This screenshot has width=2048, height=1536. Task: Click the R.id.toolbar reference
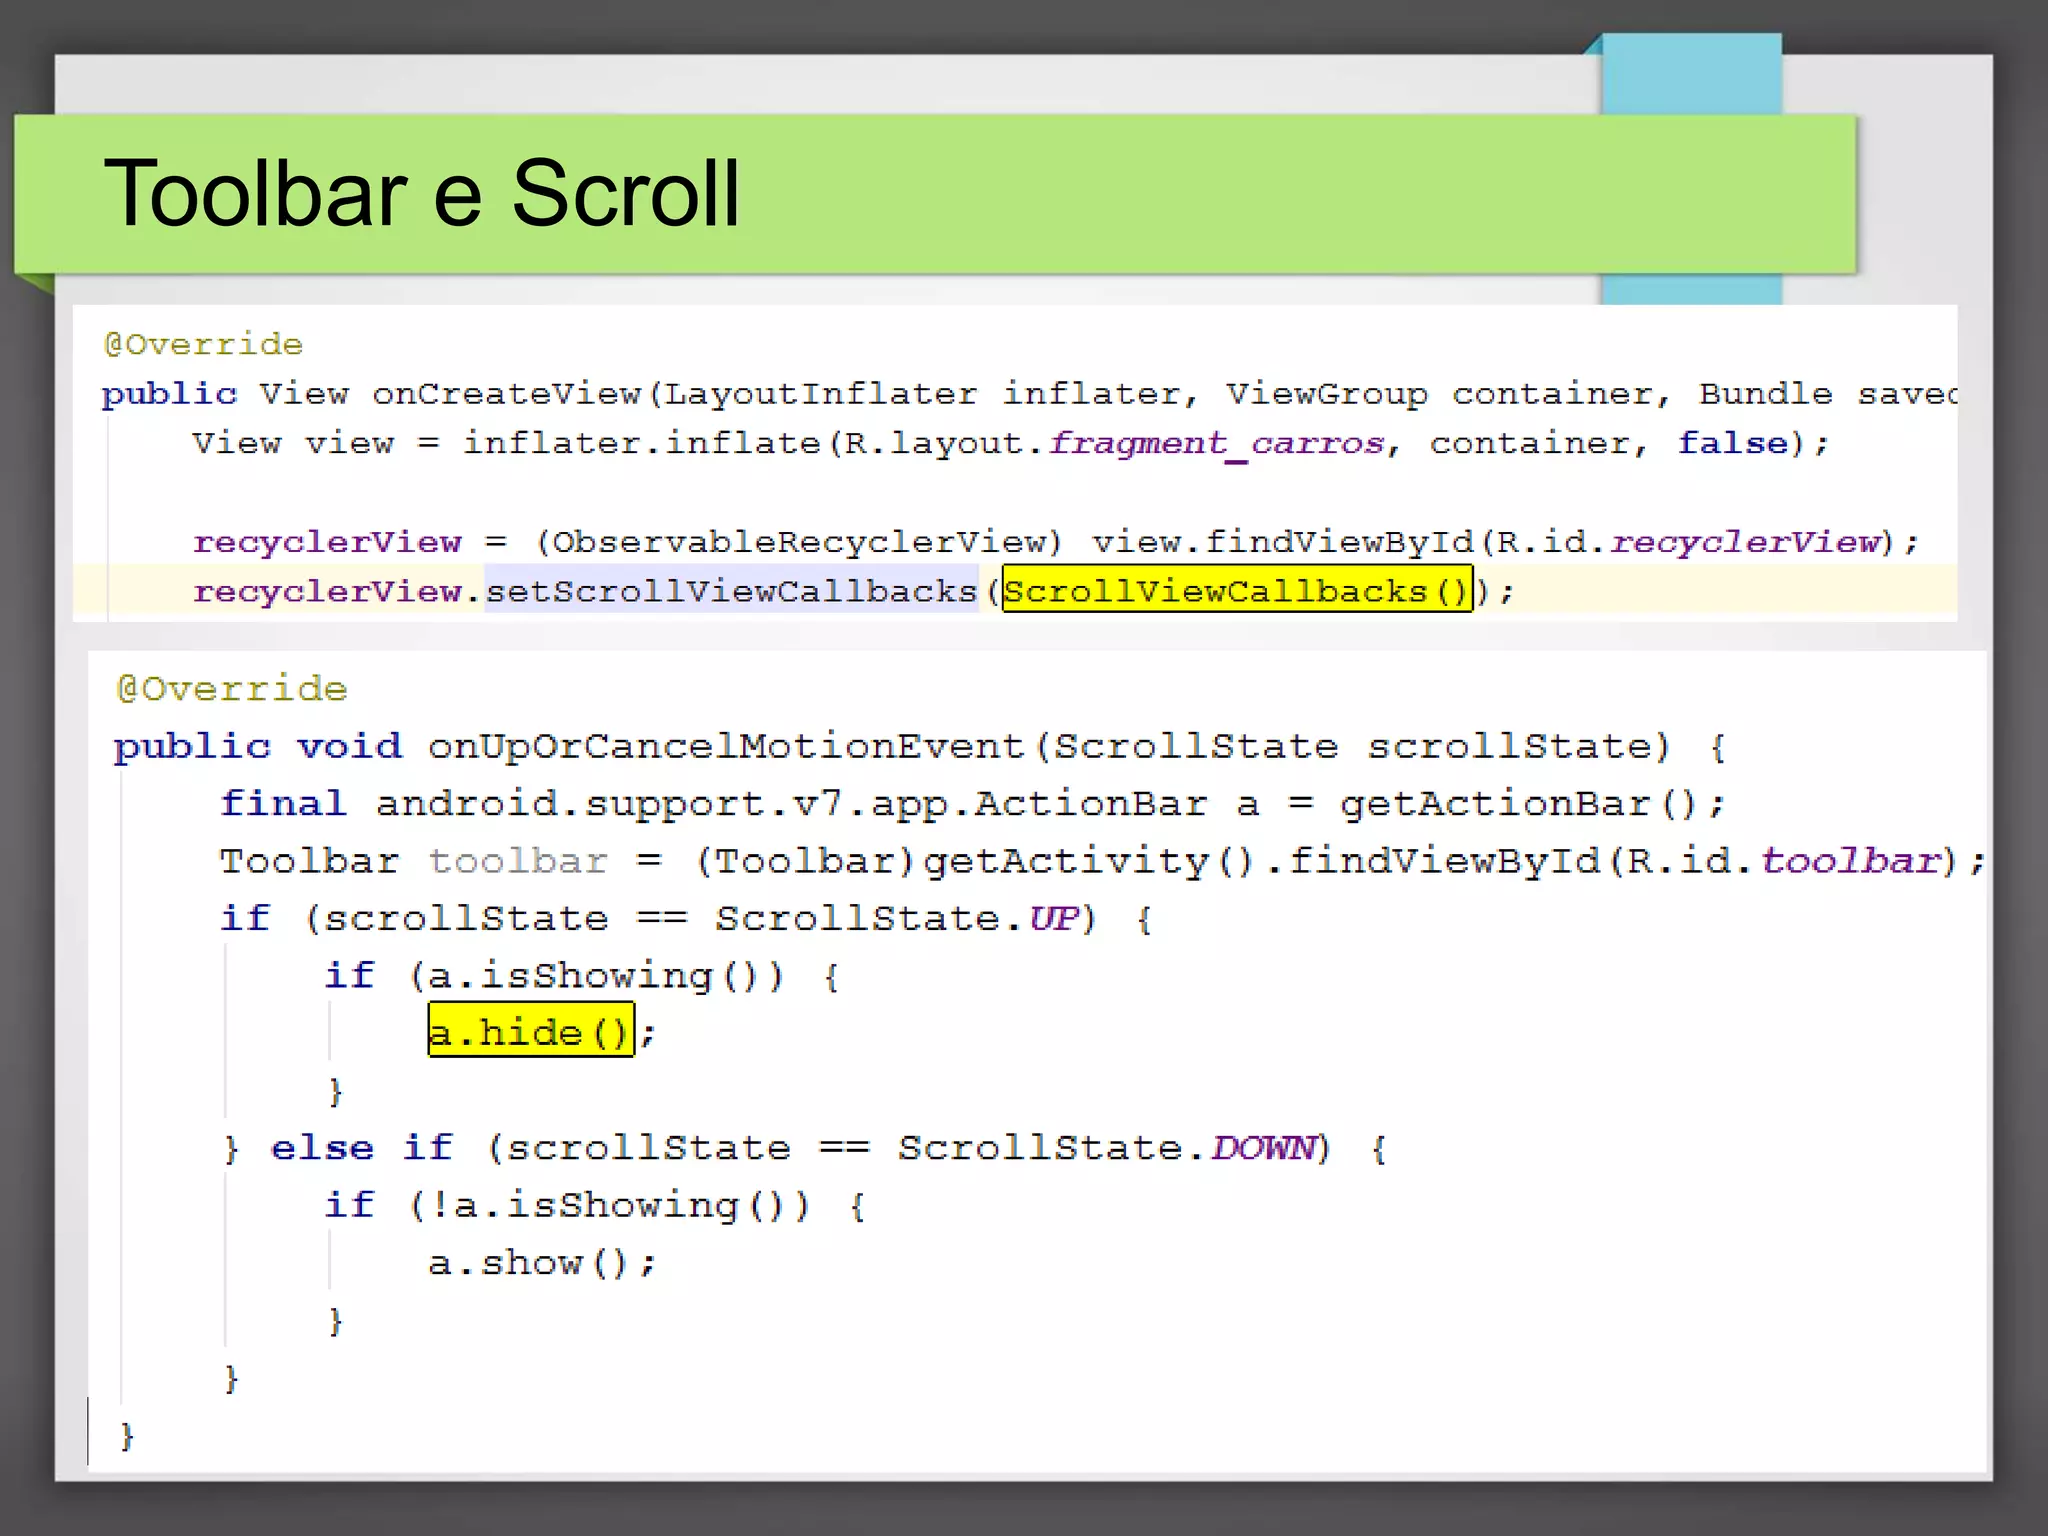(1782, 861)
